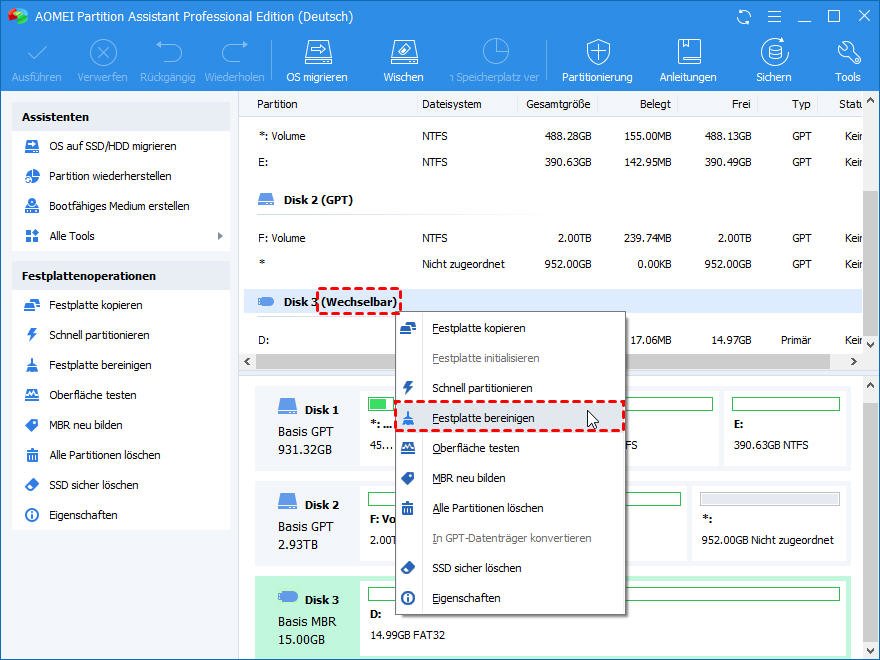This screenshot has height=660, width=880.
Task: Choose SSD sicher löschen in context menu
Action: click(x=510, y=568)
